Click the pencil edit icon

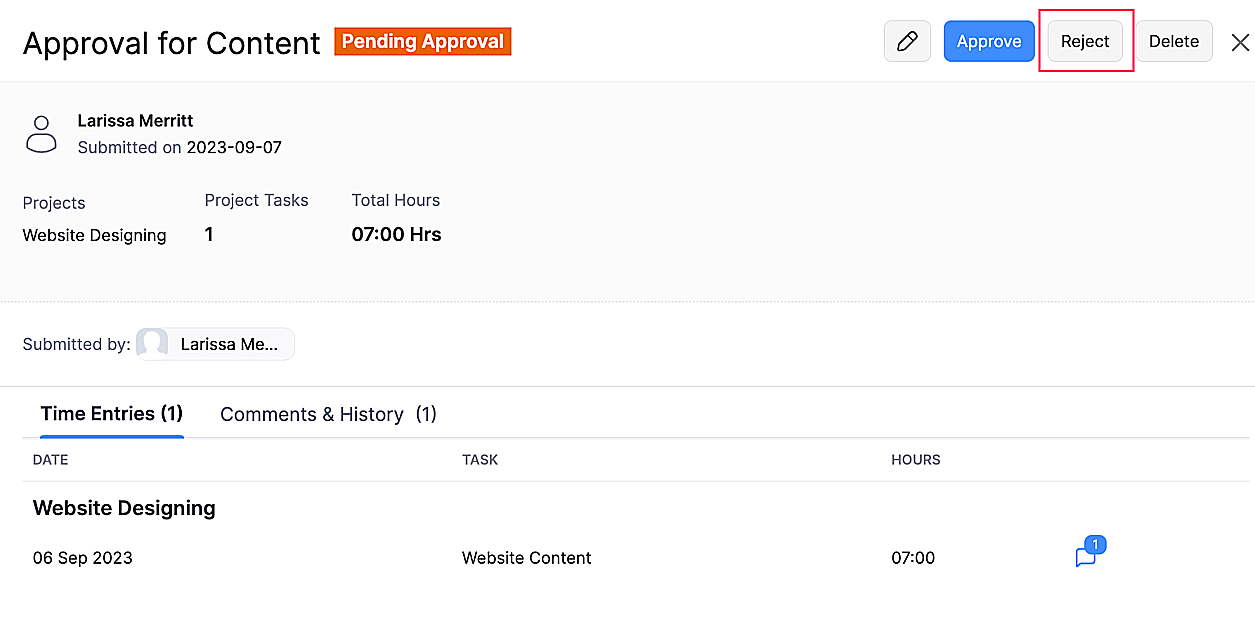(907, 41)
